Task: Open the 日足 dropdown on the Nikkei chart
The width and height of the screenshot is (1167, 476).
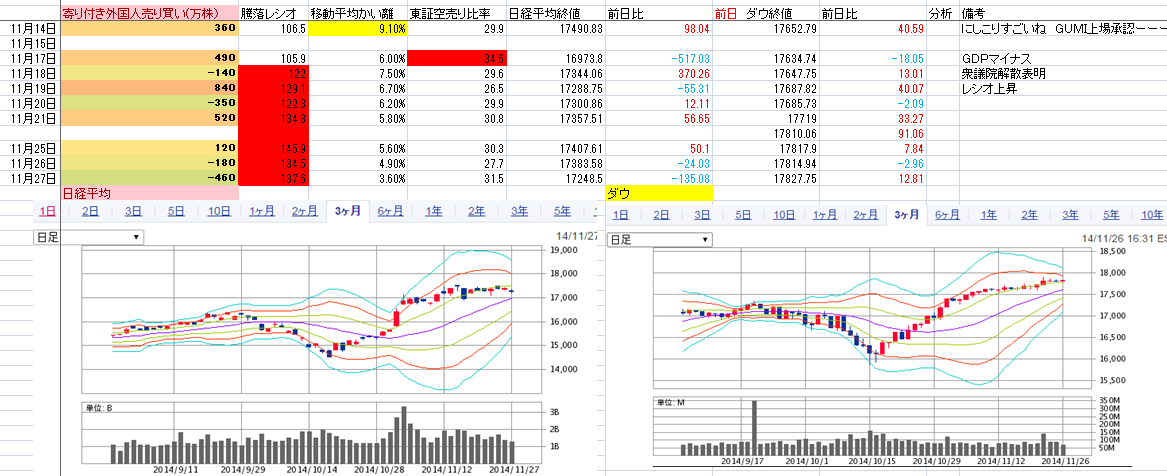Action: (x=89, y=238)
